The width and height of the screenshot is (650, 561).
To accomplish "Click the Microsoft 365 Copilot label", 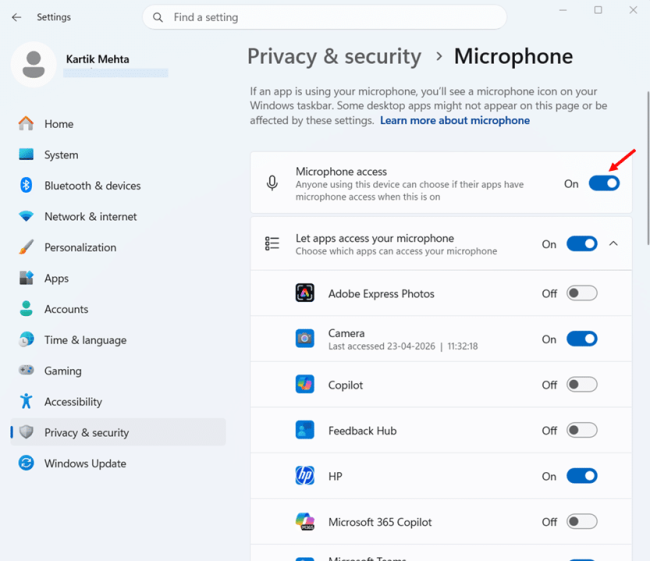I will (x=380, y=522).
